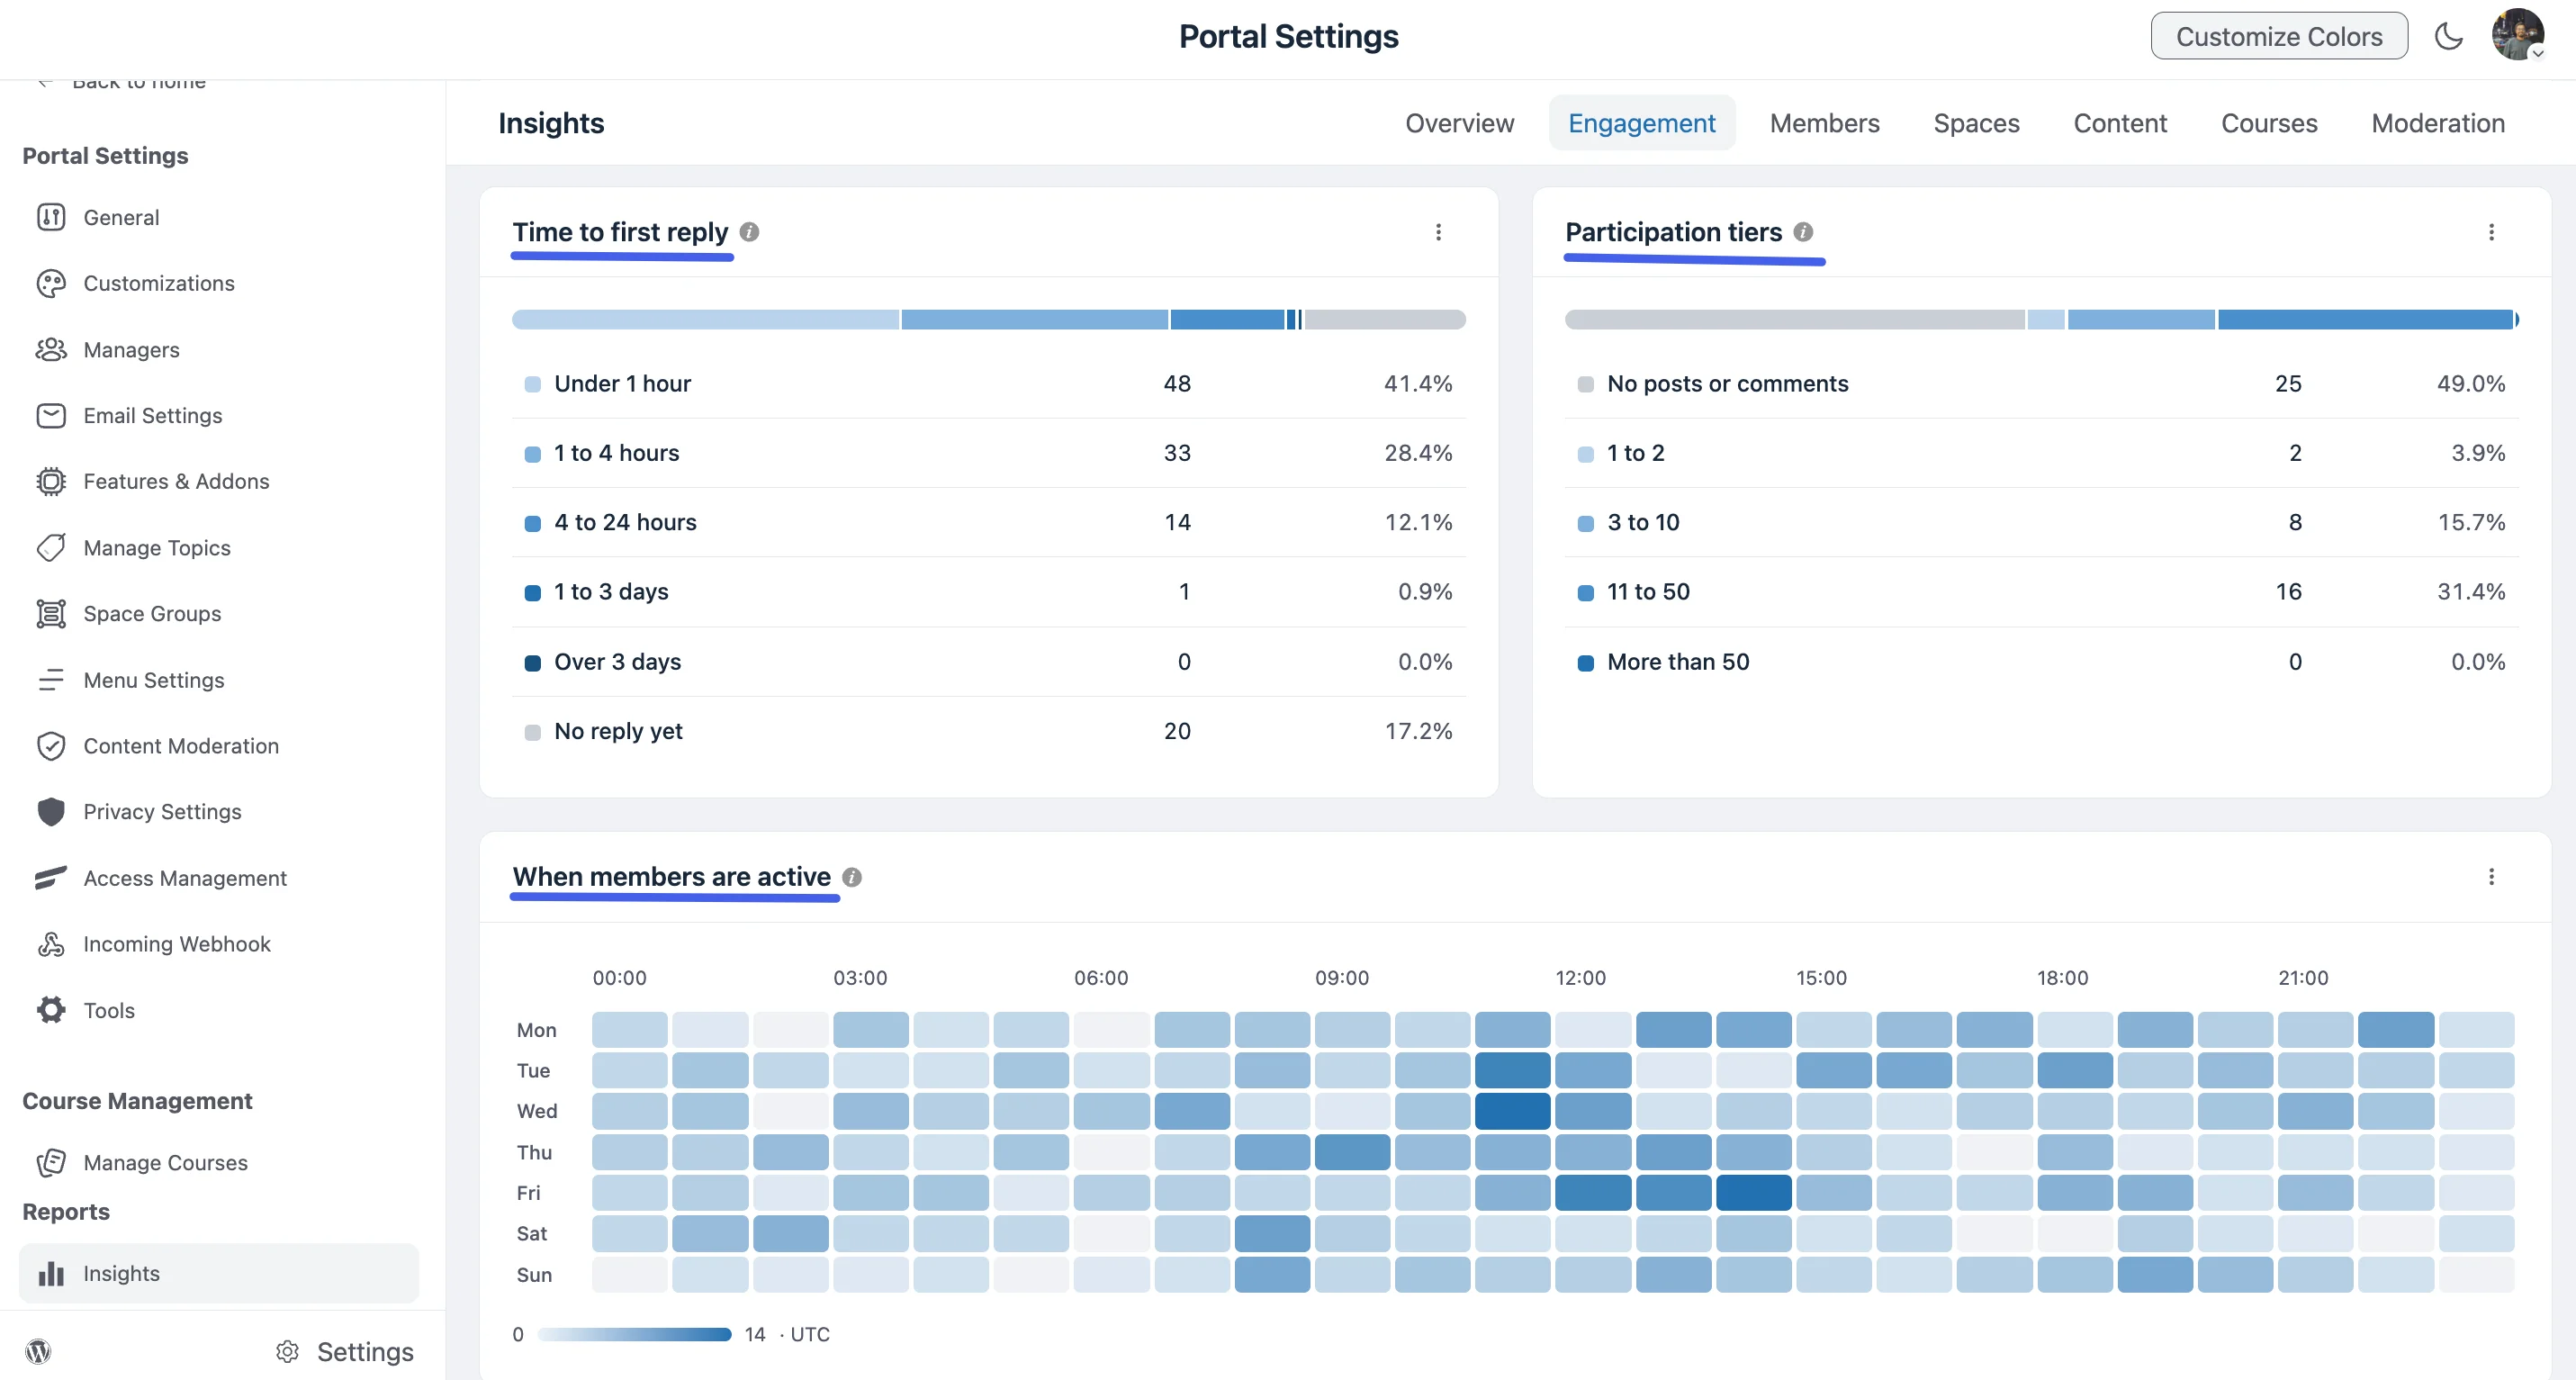Image resolution: width=2576 pixels, height=1380 pixels.
Task: Open Email Settings using the envelope icon
Action: pyautogui.click(x=51, y=415)
